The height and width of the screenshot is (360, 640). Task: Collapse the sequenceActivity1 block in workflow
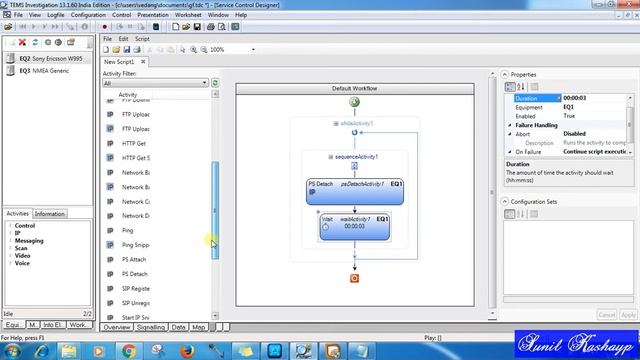coord(331,157)
